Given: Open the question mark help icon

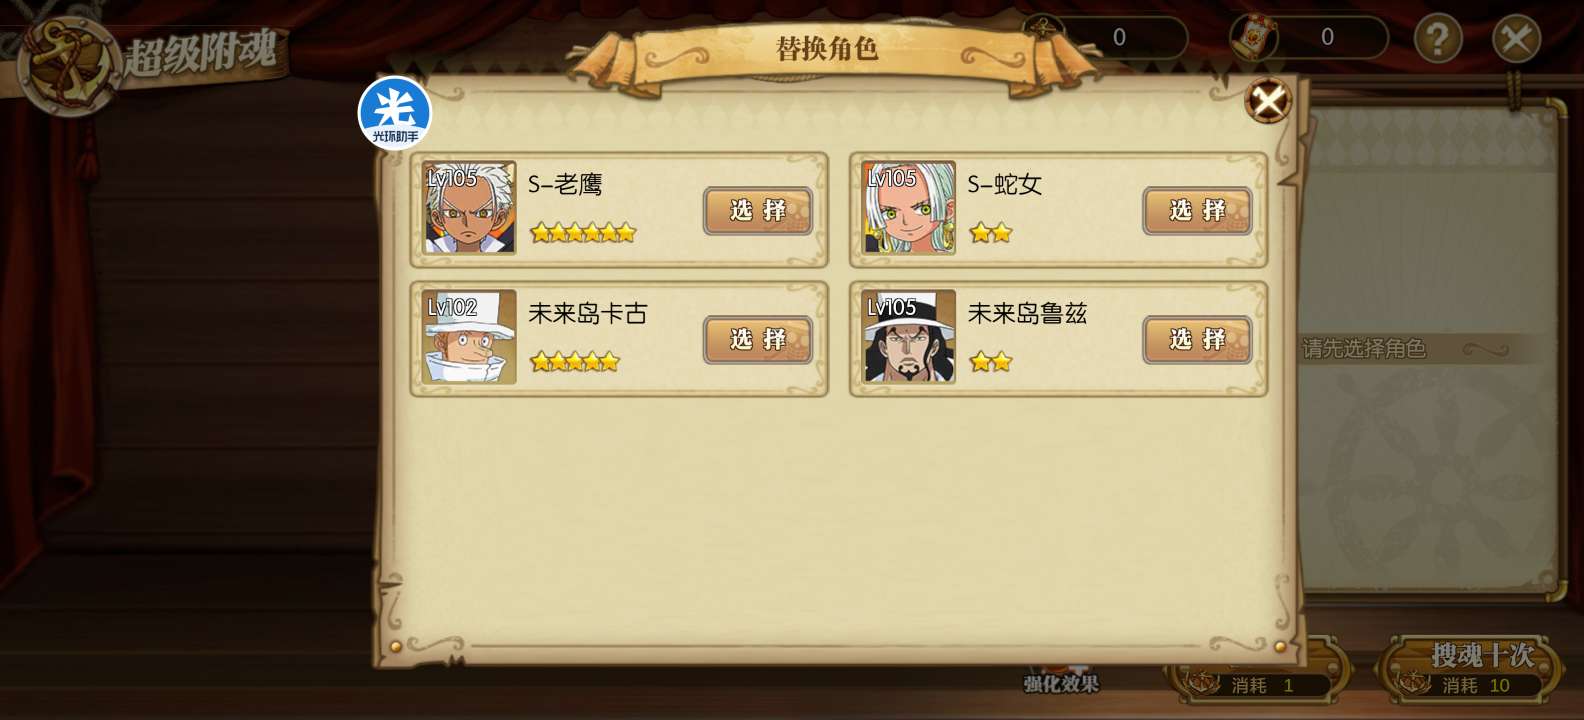Looking at the screenshot, I should point(1438,39).
